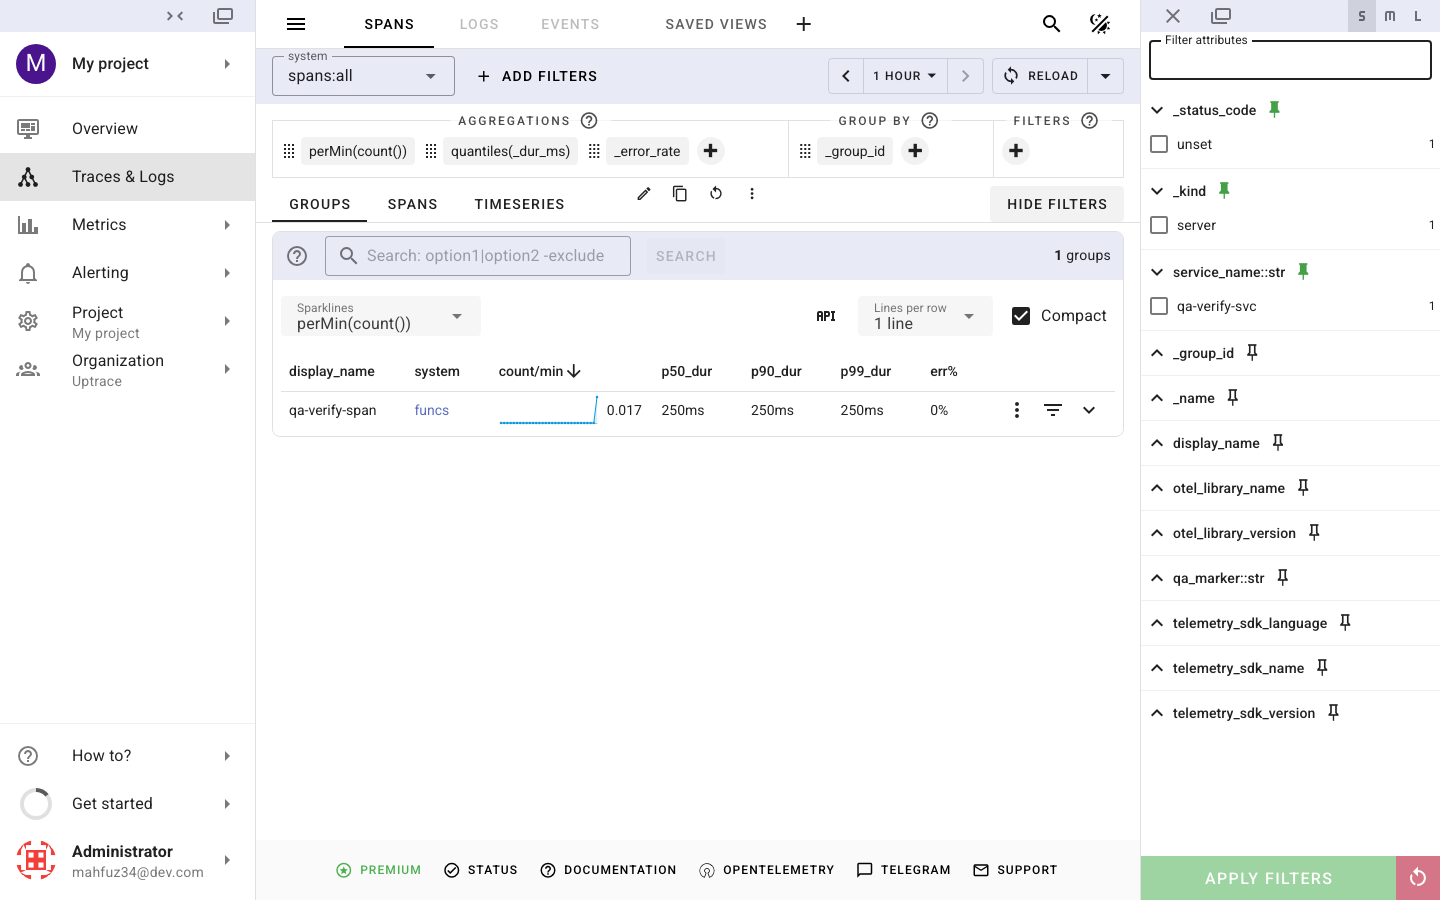
Task: Open the DOCUMENTATION footer link
Action: (x=608, y=870)
